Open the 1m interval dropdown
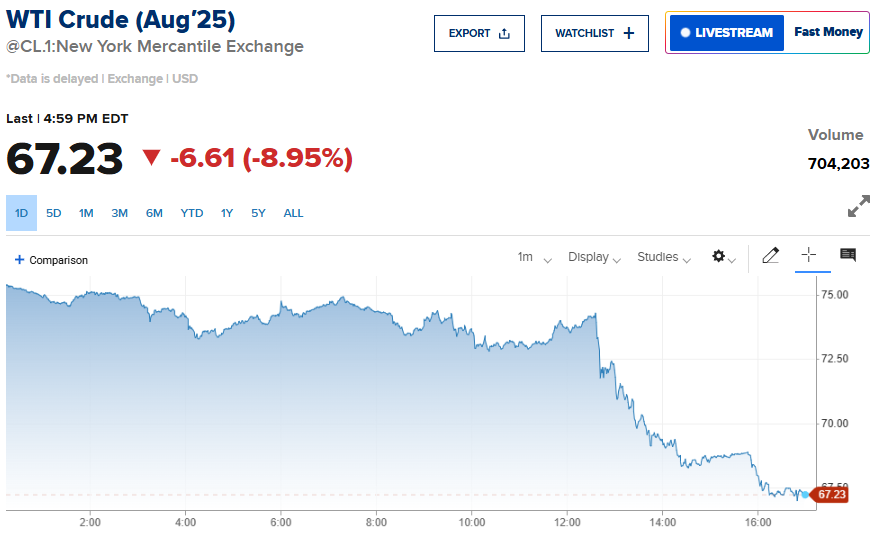 (x=534, y=257)
